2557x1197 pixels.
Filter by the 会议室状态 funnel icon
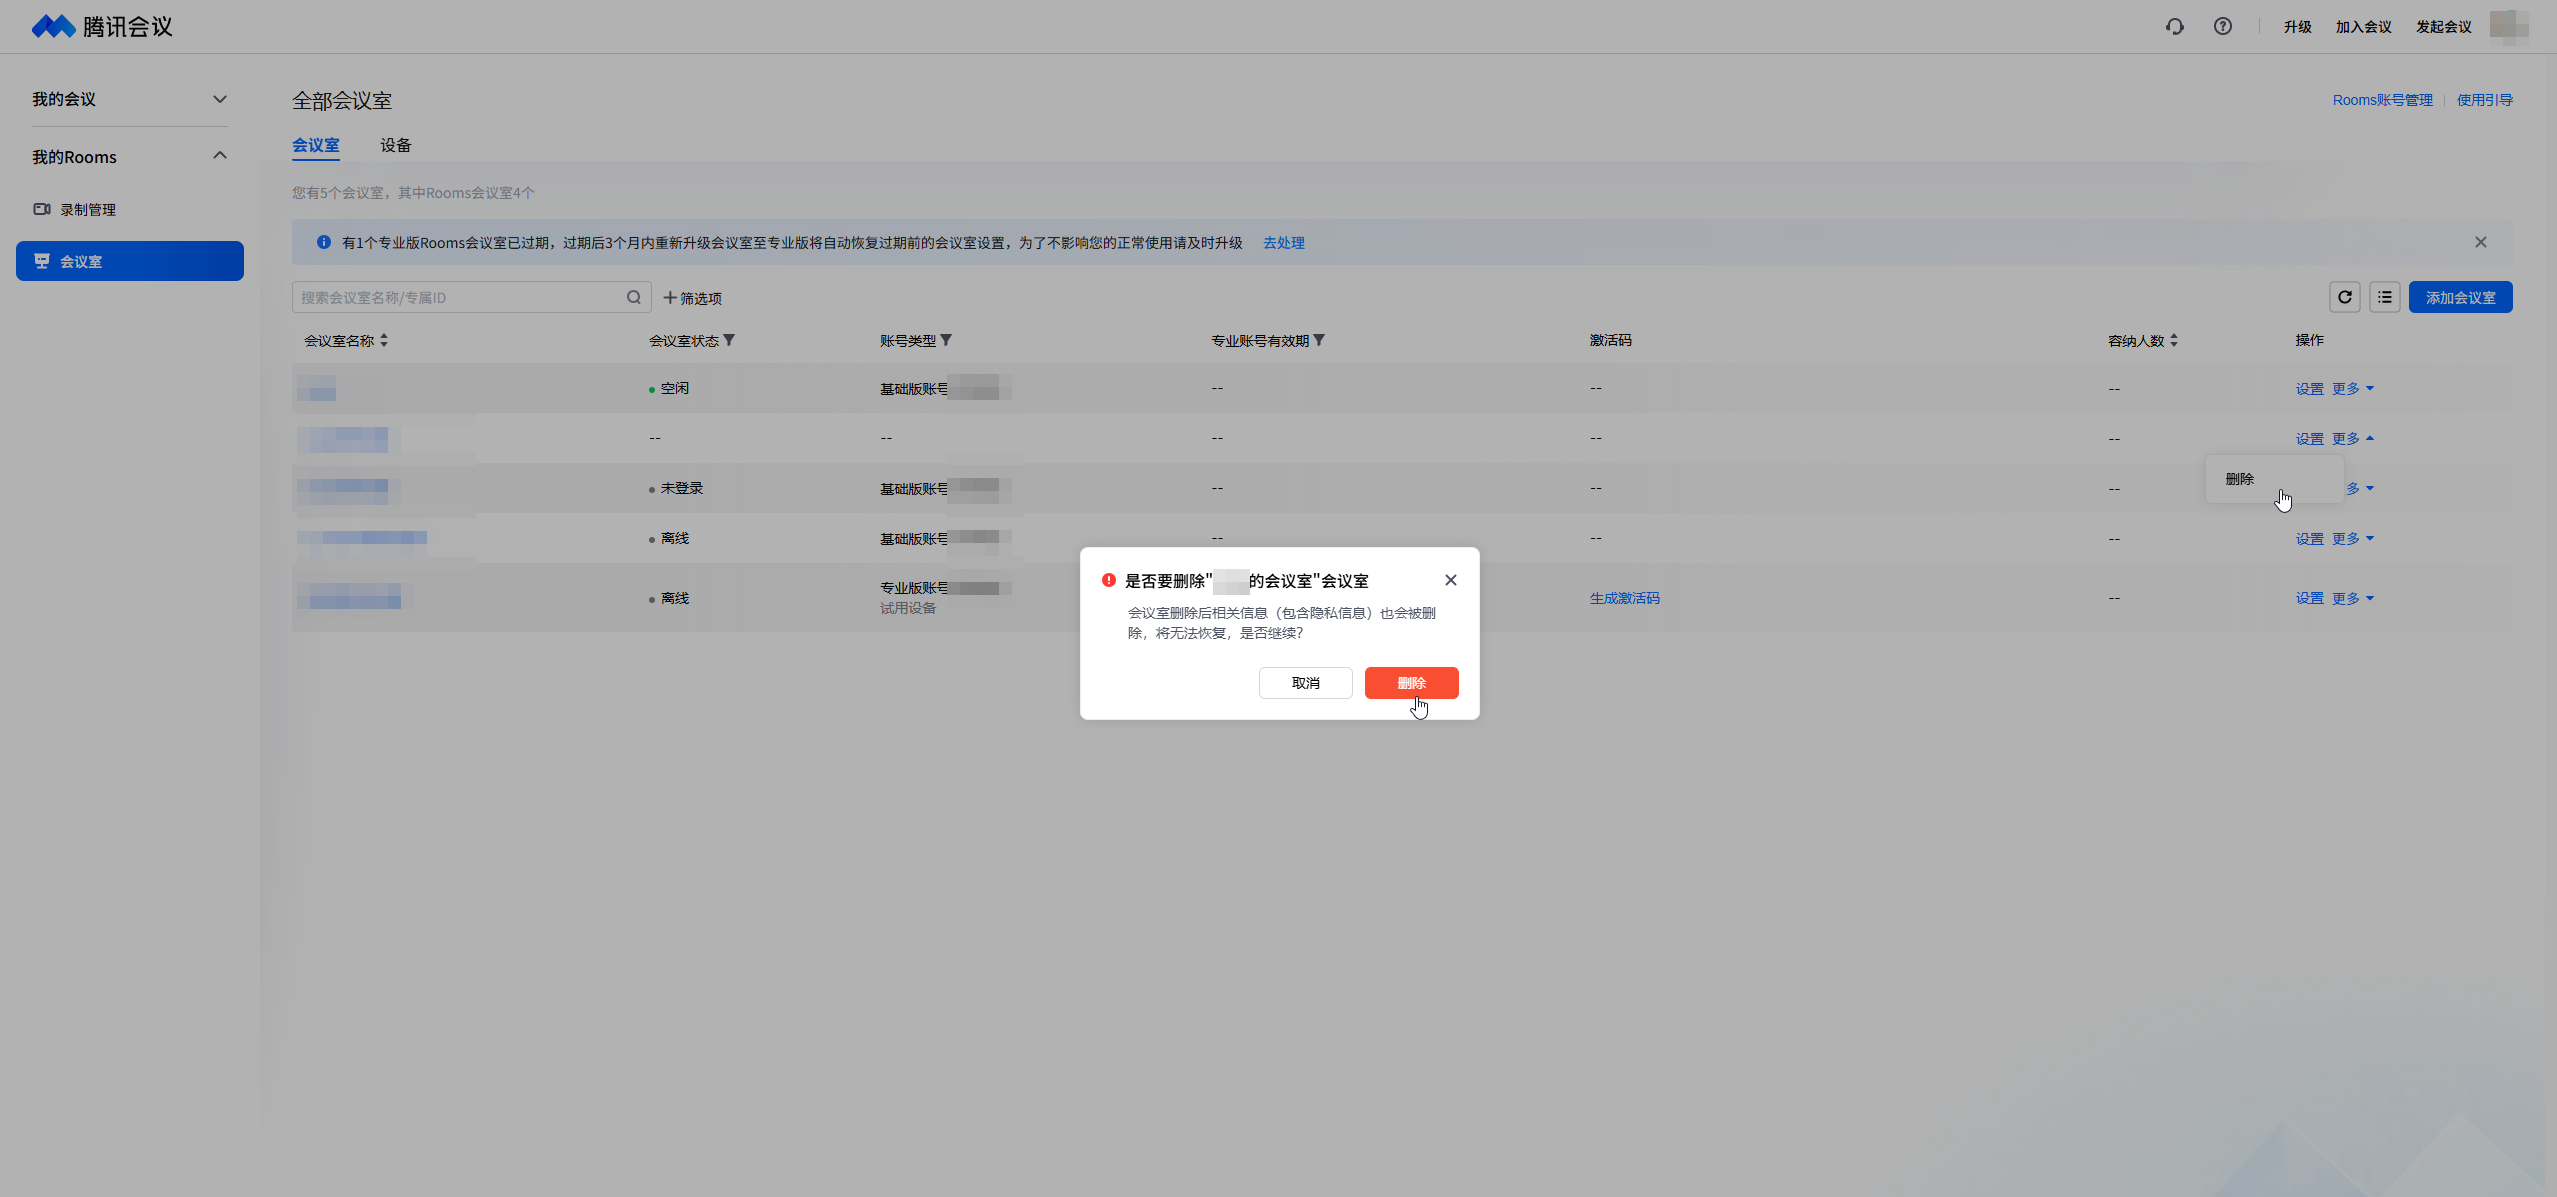click(x=729, y=340)
